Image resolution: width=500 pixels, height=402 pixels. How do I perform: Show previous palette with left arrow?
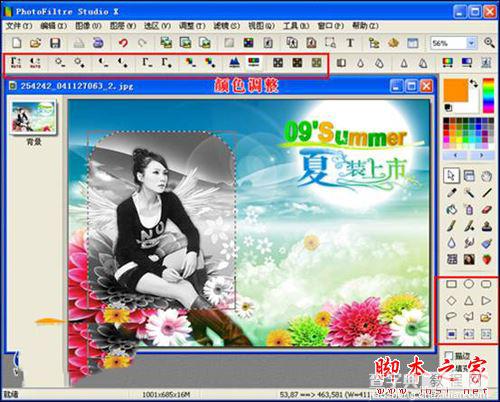coord(455,156)
